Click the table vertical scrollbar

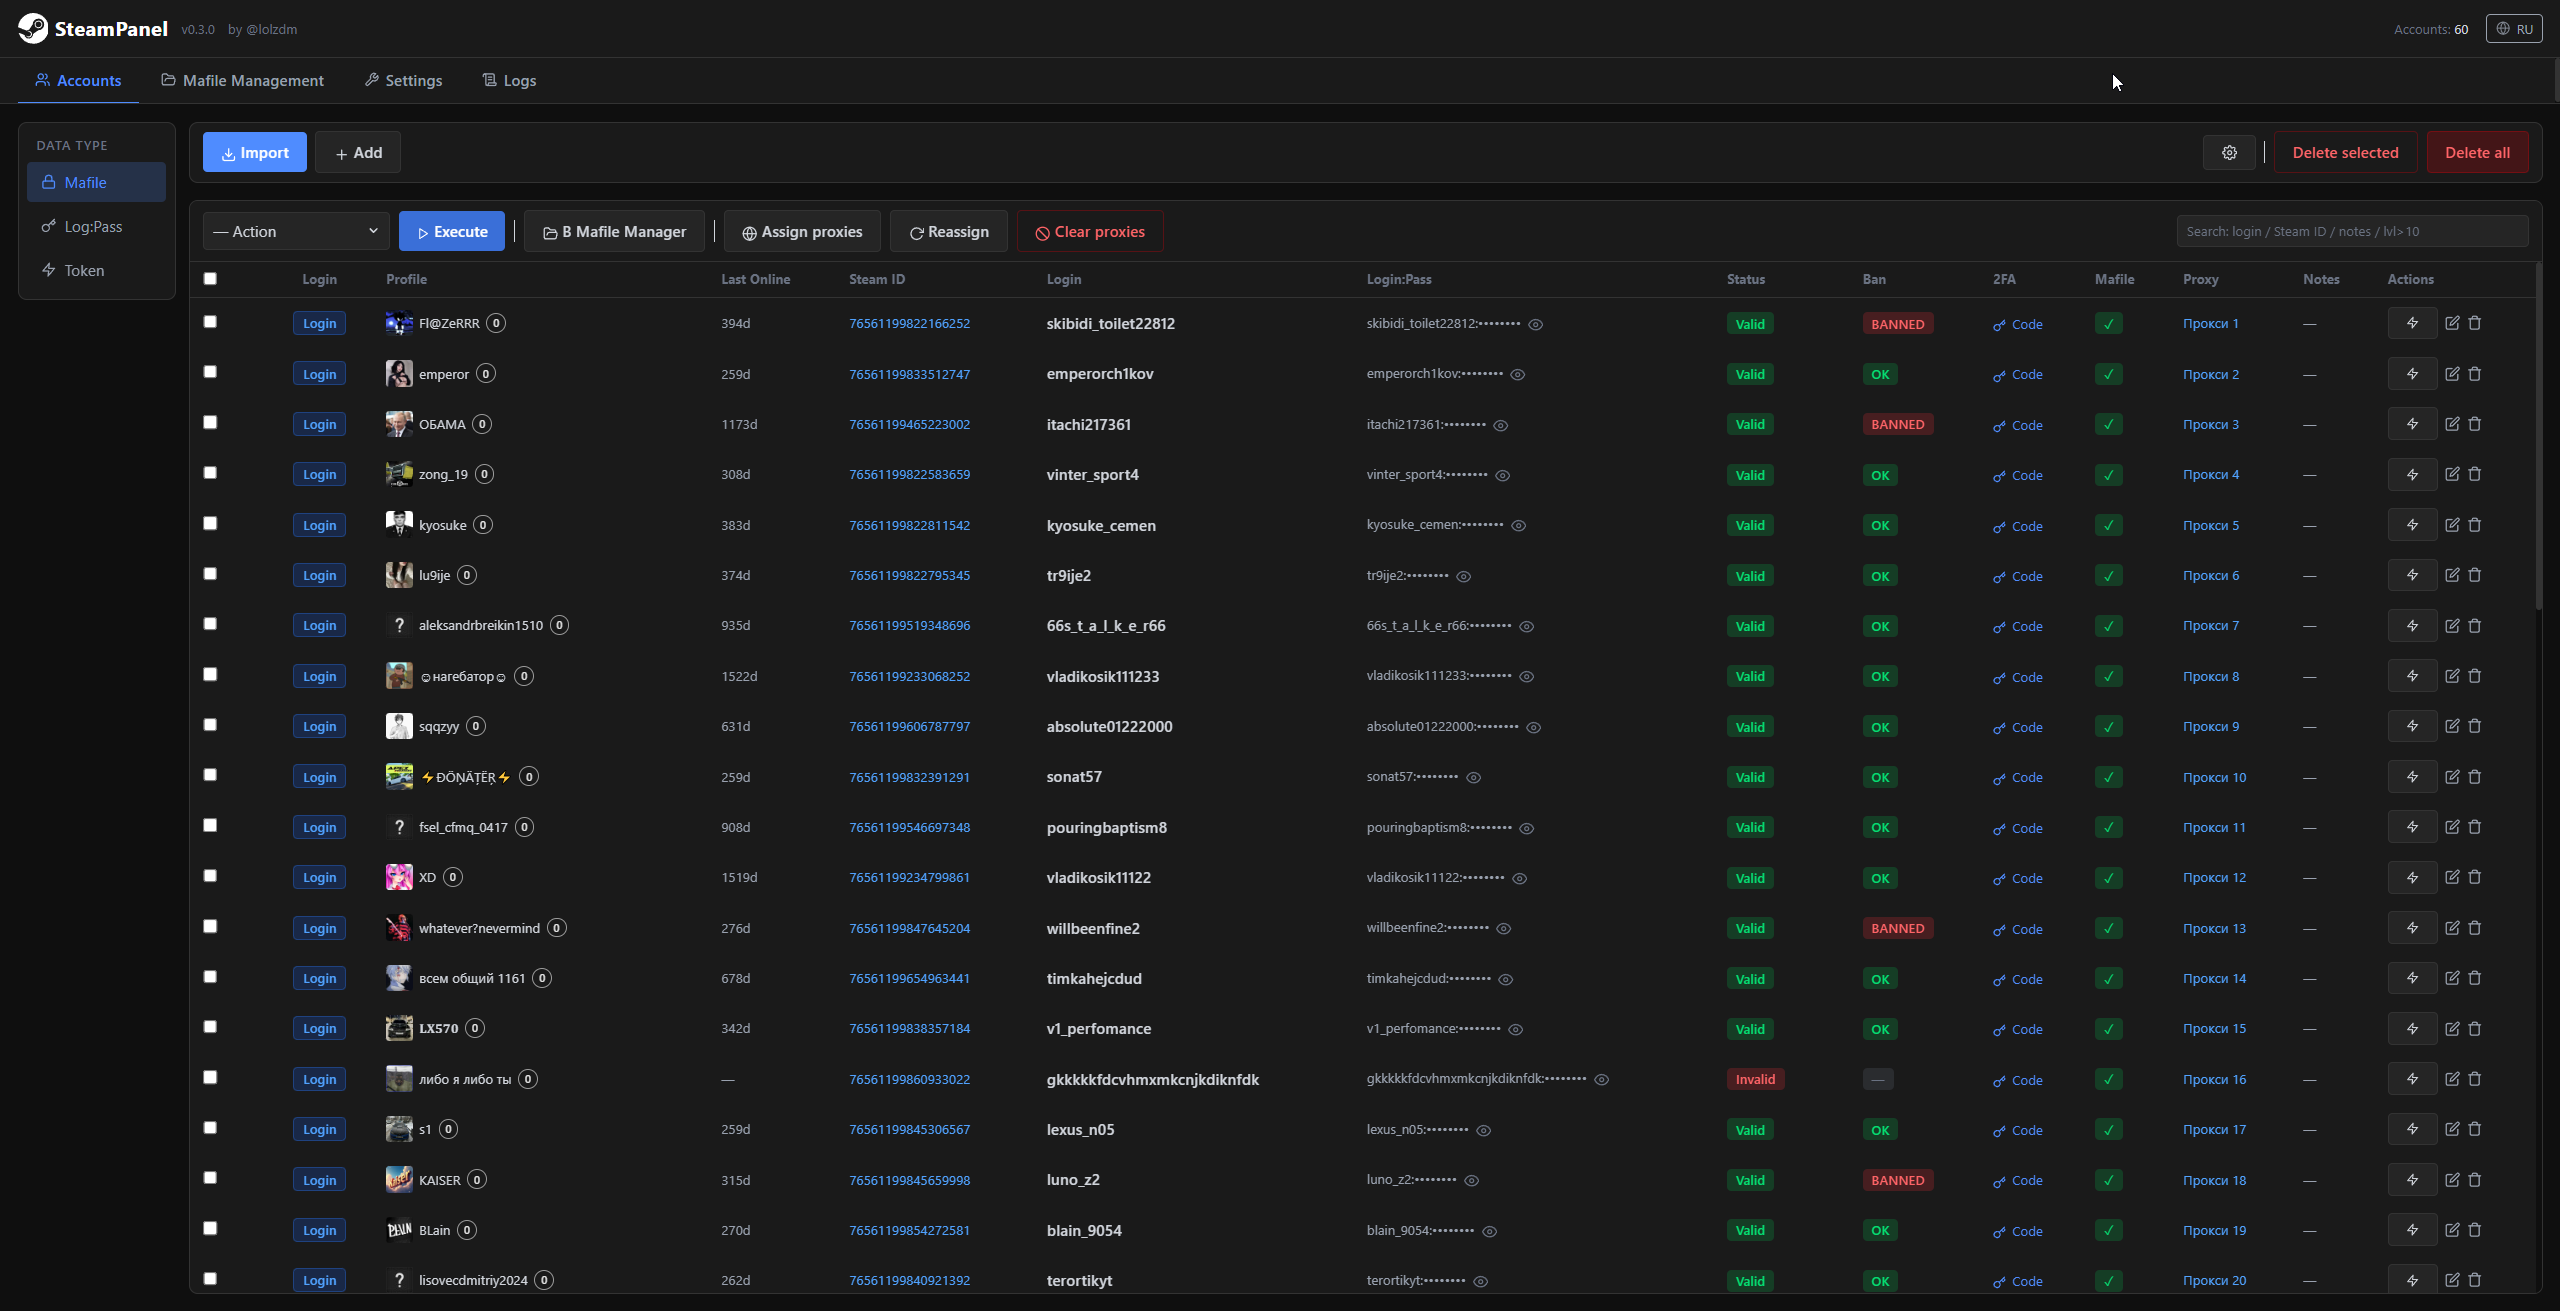tap(2538, 437)
